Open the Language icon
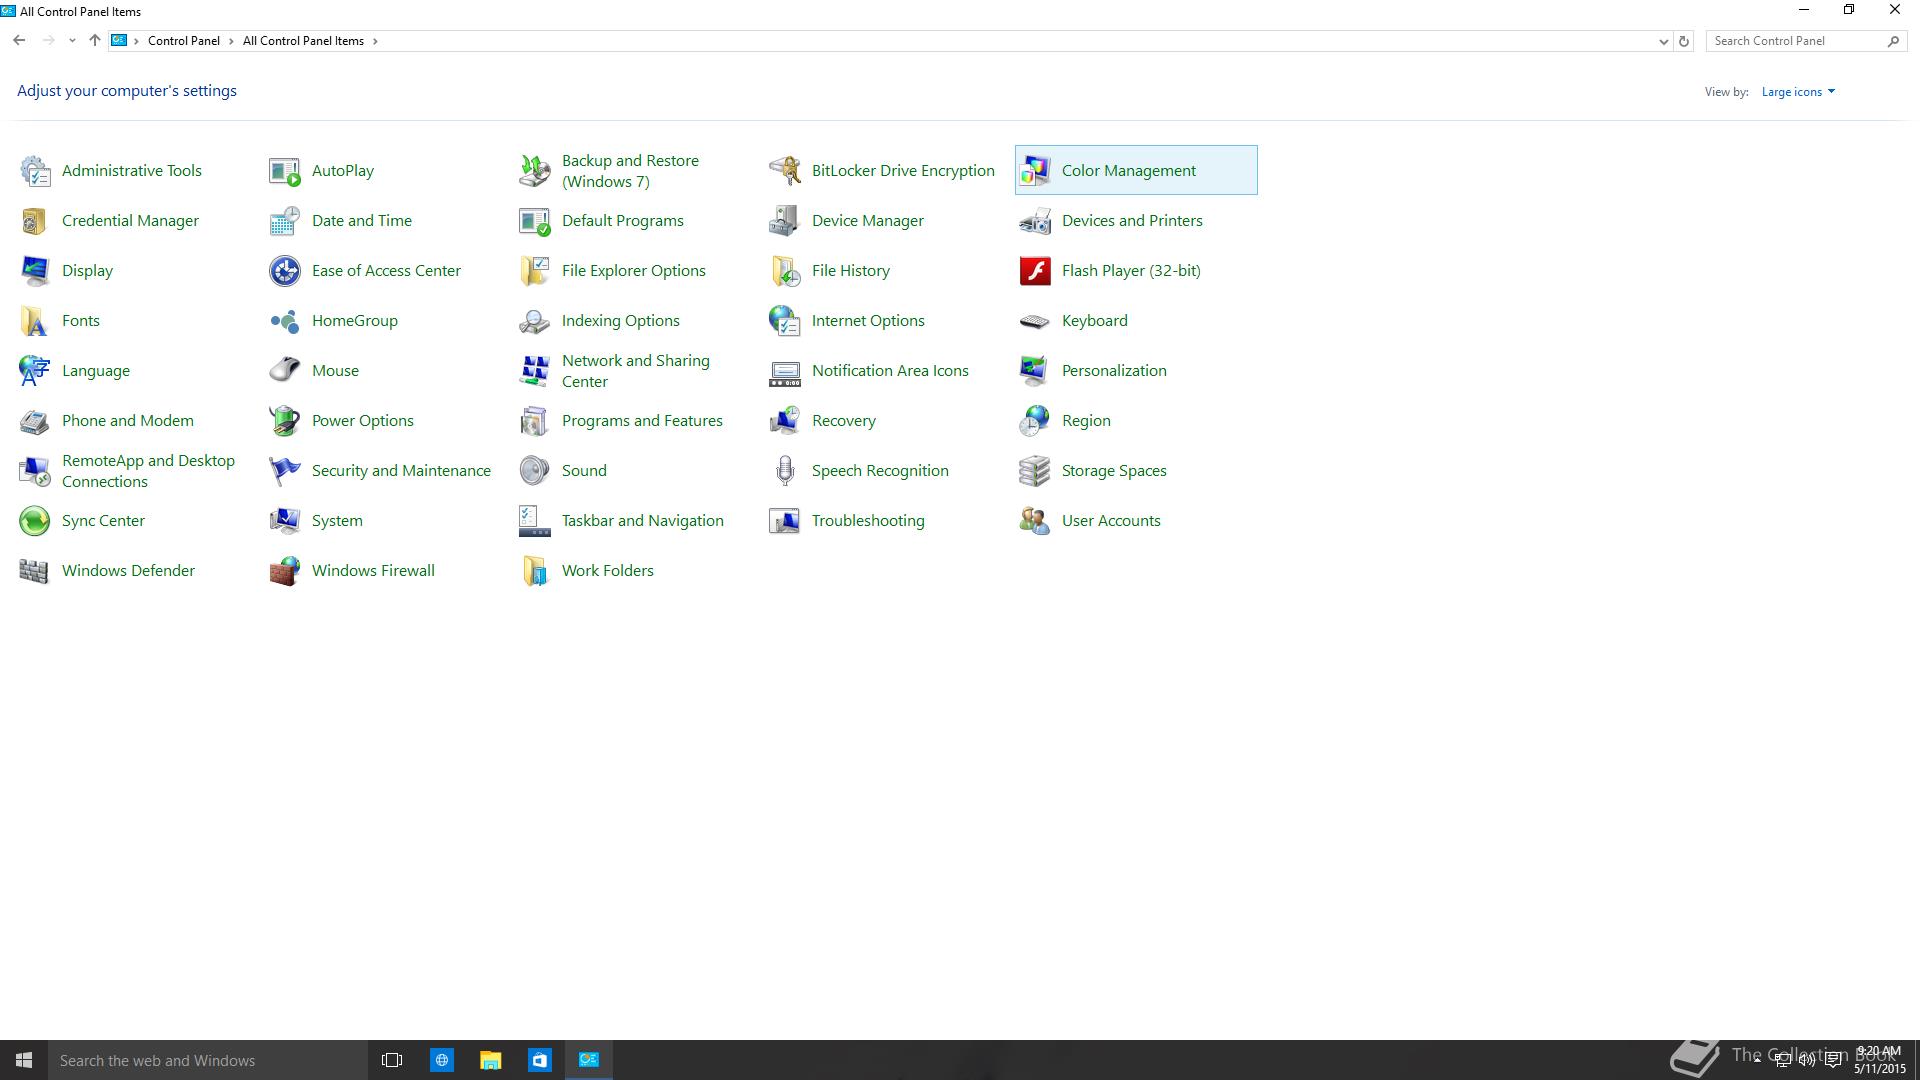 point(35,371)
